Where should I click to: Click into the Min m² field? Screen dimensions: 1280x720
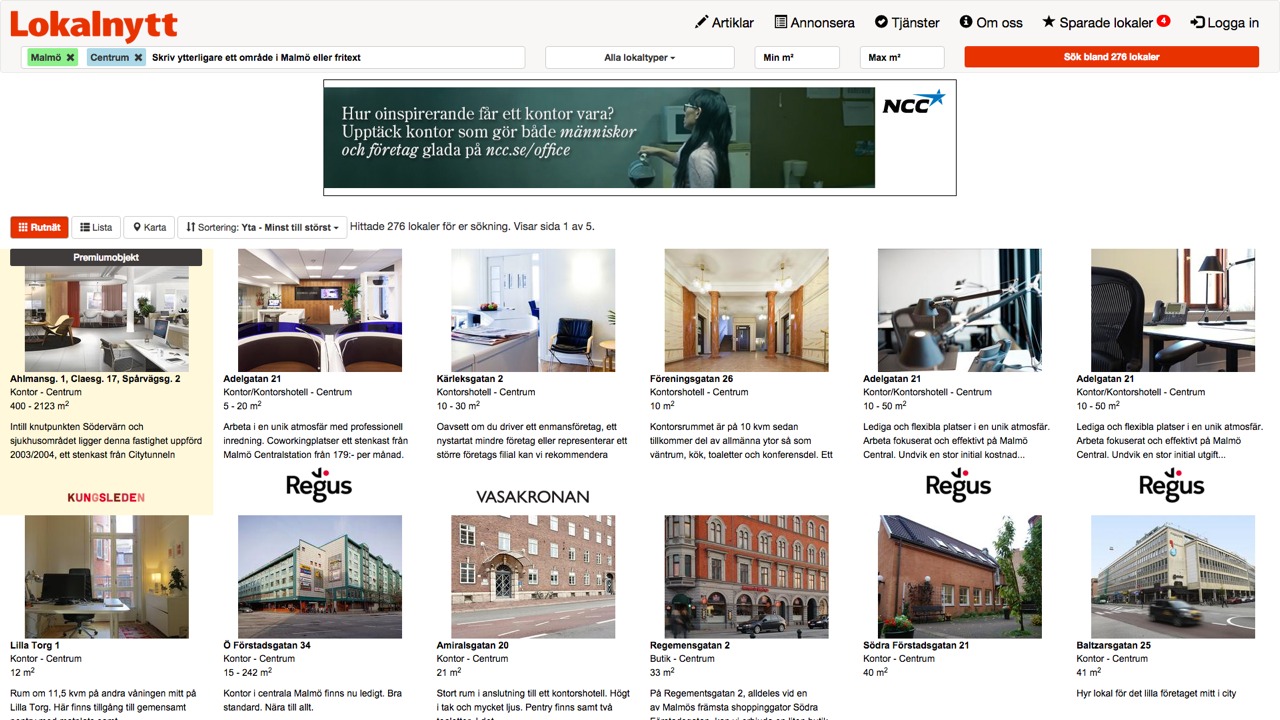click(x=796, y=58)
